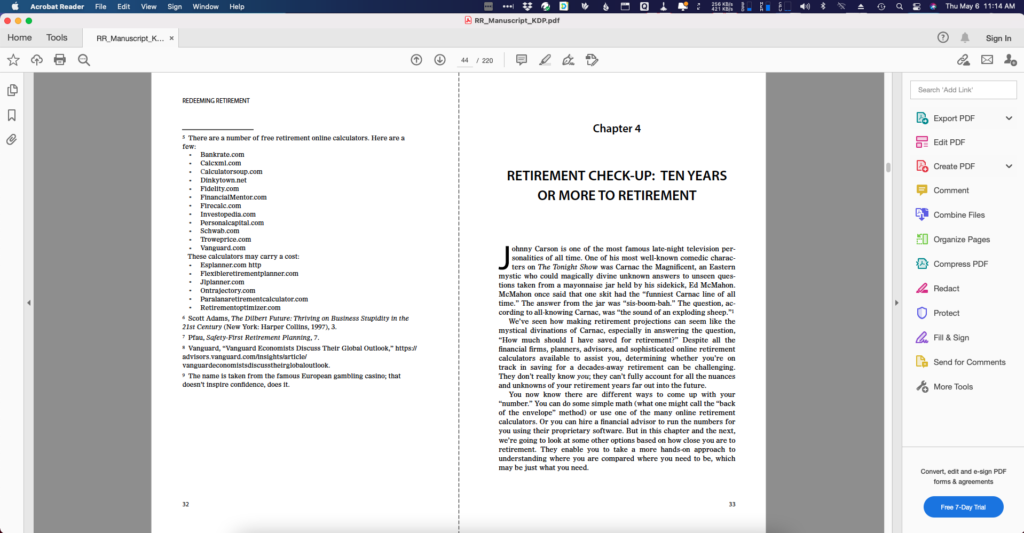1024x533 pixels.
Task: Open the find text magnifier
Action: 84,60
